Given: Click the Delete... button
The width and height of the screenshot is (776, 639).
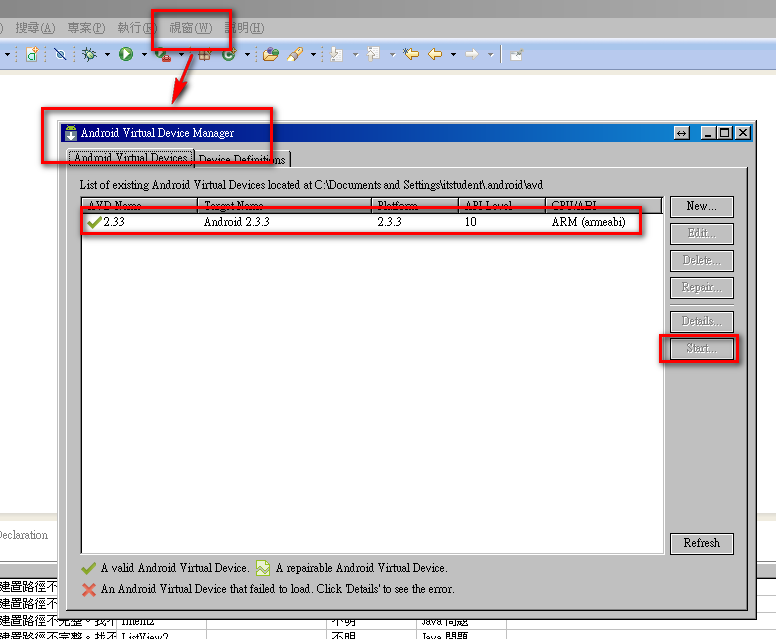Looking at the screenshot, I should [x=702, y=260].
